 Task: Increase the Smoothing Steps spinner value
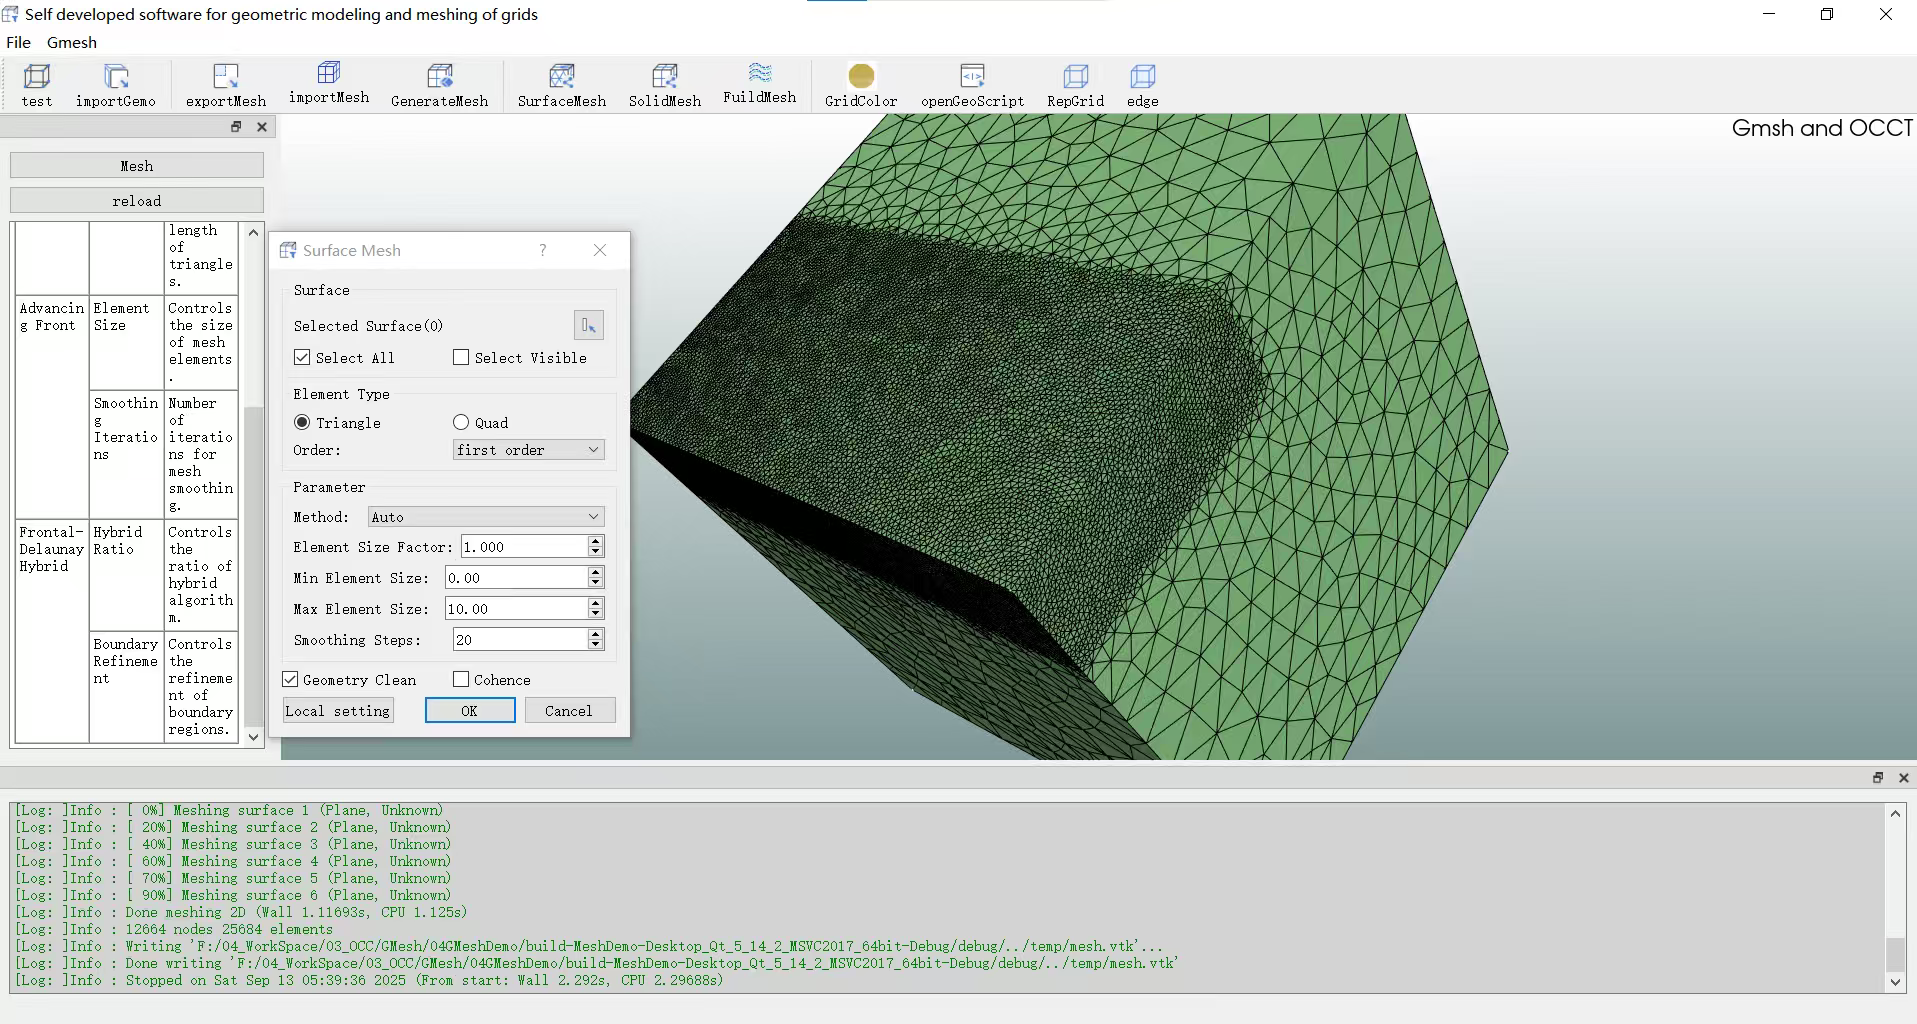pyautogui.click(x=596, y=634)
